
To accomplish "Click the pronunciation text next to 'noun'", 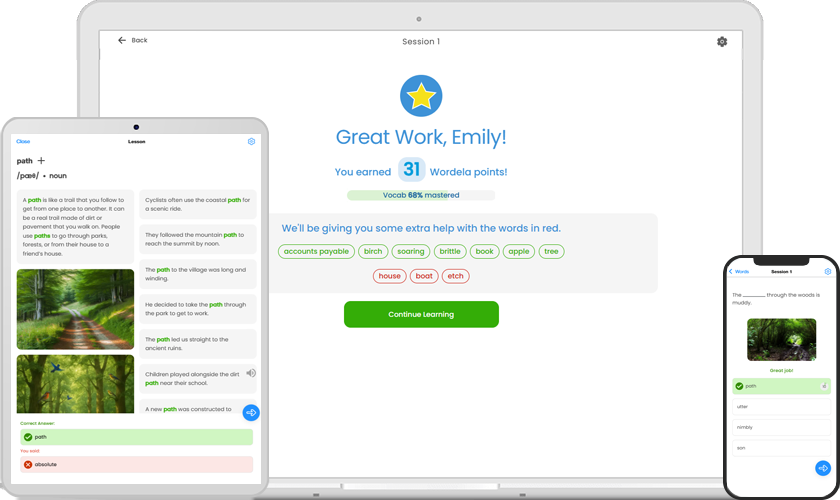I will [27, 176].
